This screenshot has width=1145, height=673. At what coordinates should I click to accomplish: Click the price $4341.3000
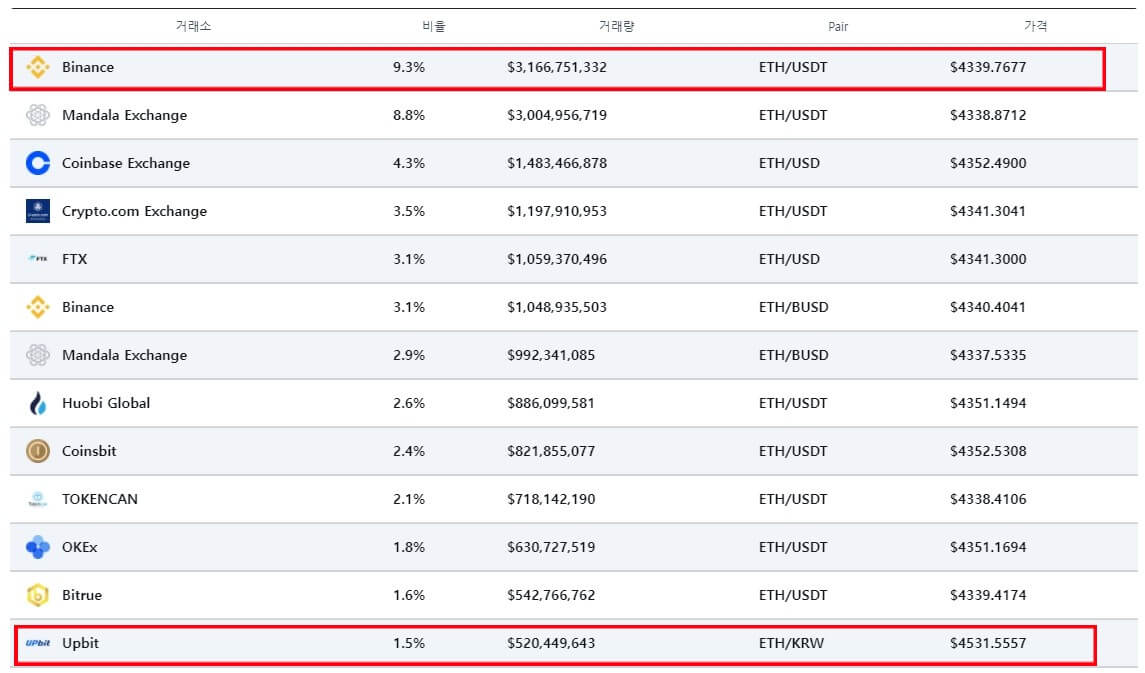[x=988, y=259]
